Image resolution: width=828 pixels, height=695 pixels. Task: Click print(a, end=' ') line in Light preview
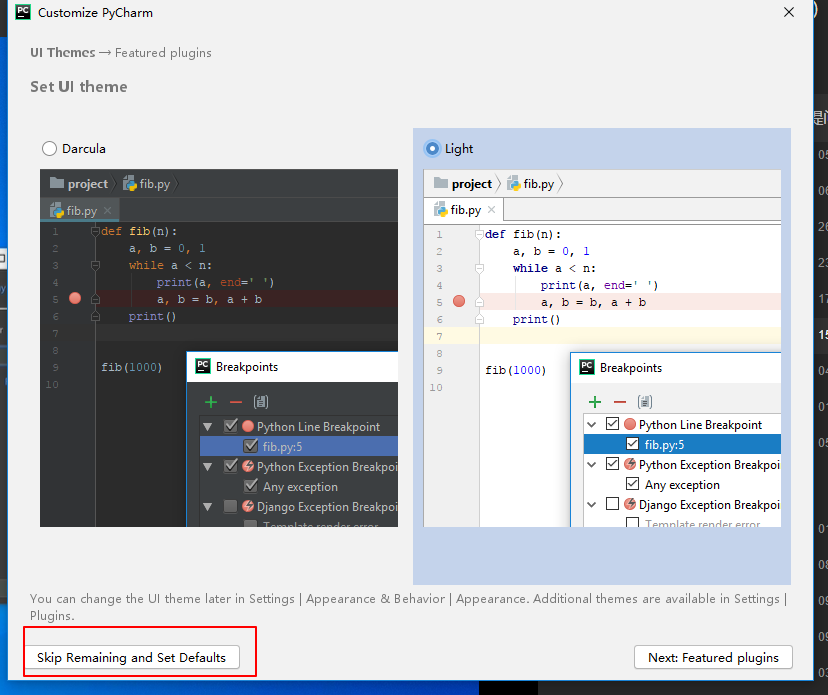599,285
